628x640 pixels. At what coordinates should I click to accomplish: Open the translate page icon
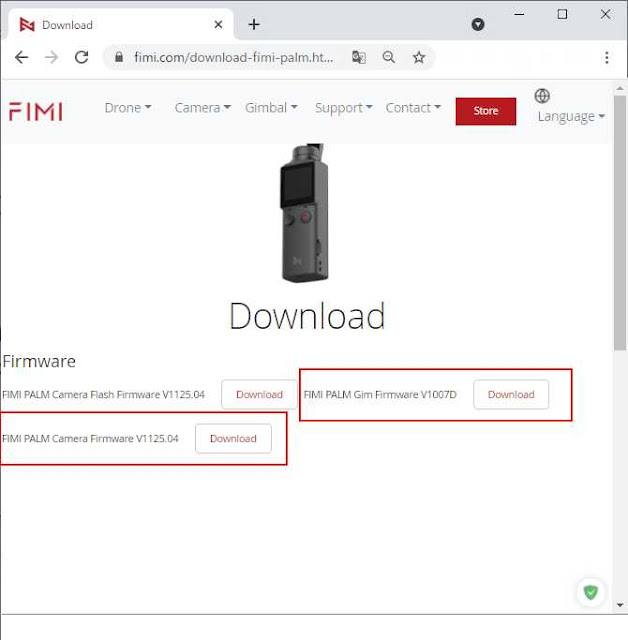[359, 57]
